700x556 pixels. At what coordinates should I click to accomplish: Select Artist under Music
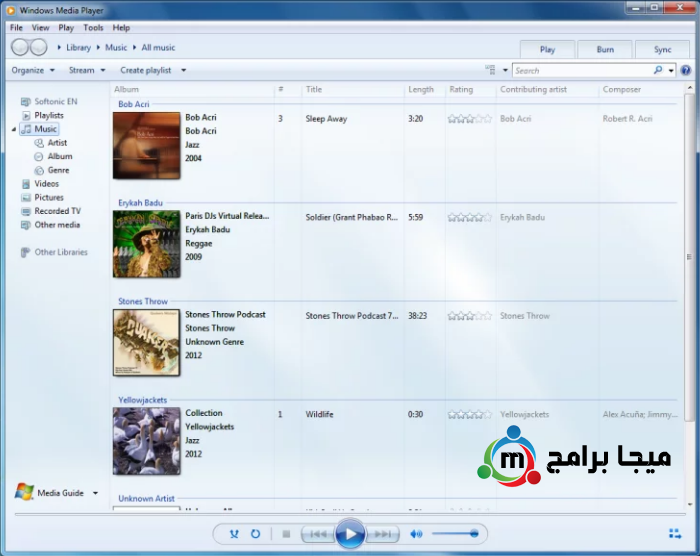tap(51, 142)
